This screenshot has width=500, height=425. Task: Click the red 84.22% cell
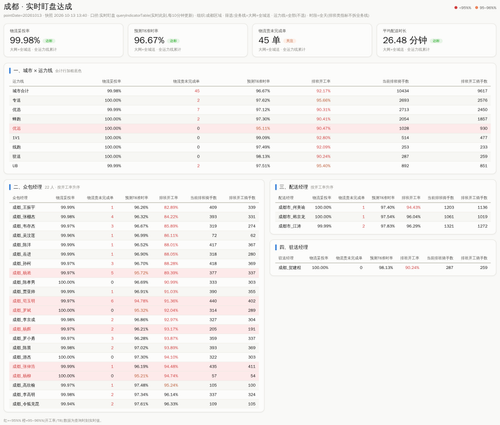171,217
